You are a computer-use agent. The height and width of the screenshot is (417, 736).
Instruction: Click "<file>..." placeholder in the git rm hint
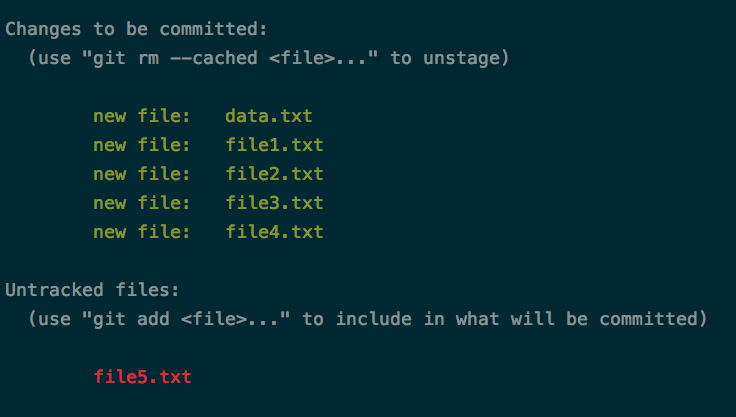point(323,58)
